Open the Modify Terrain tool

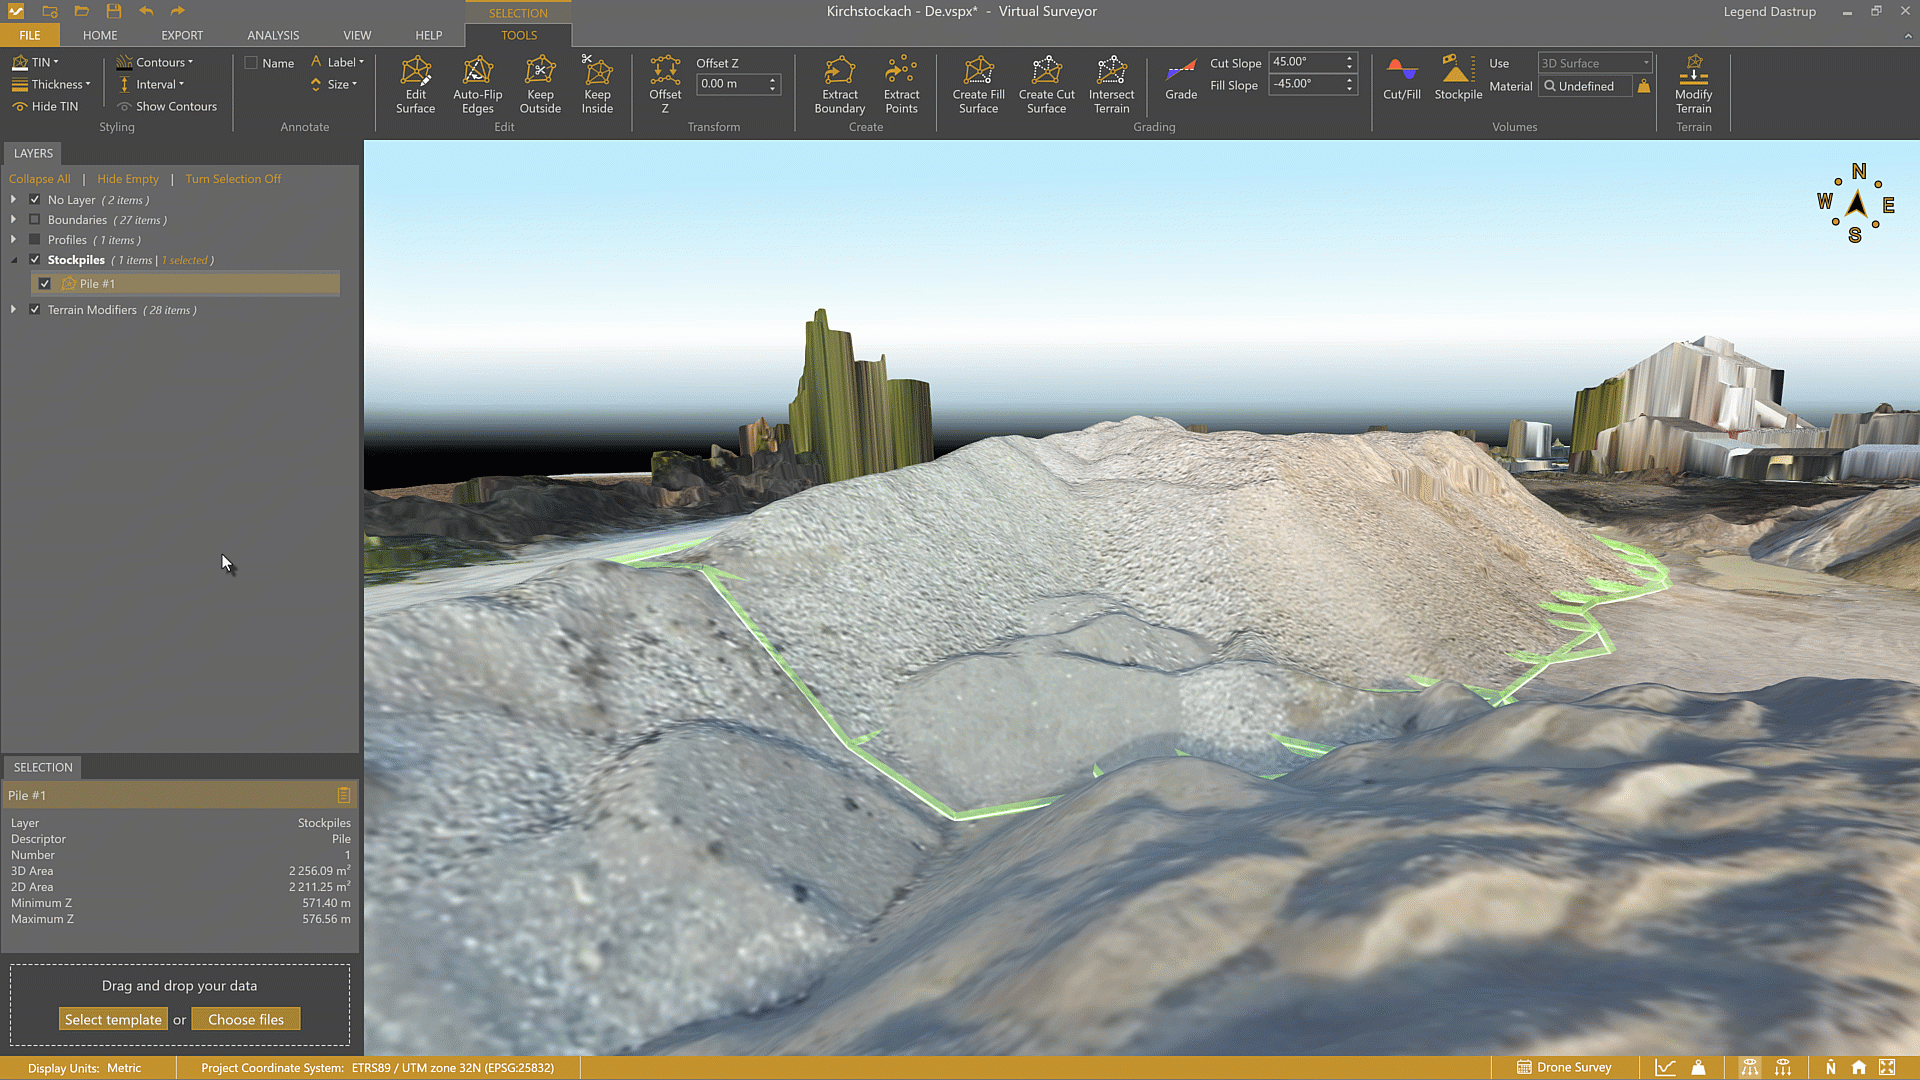coord(1693,85)
